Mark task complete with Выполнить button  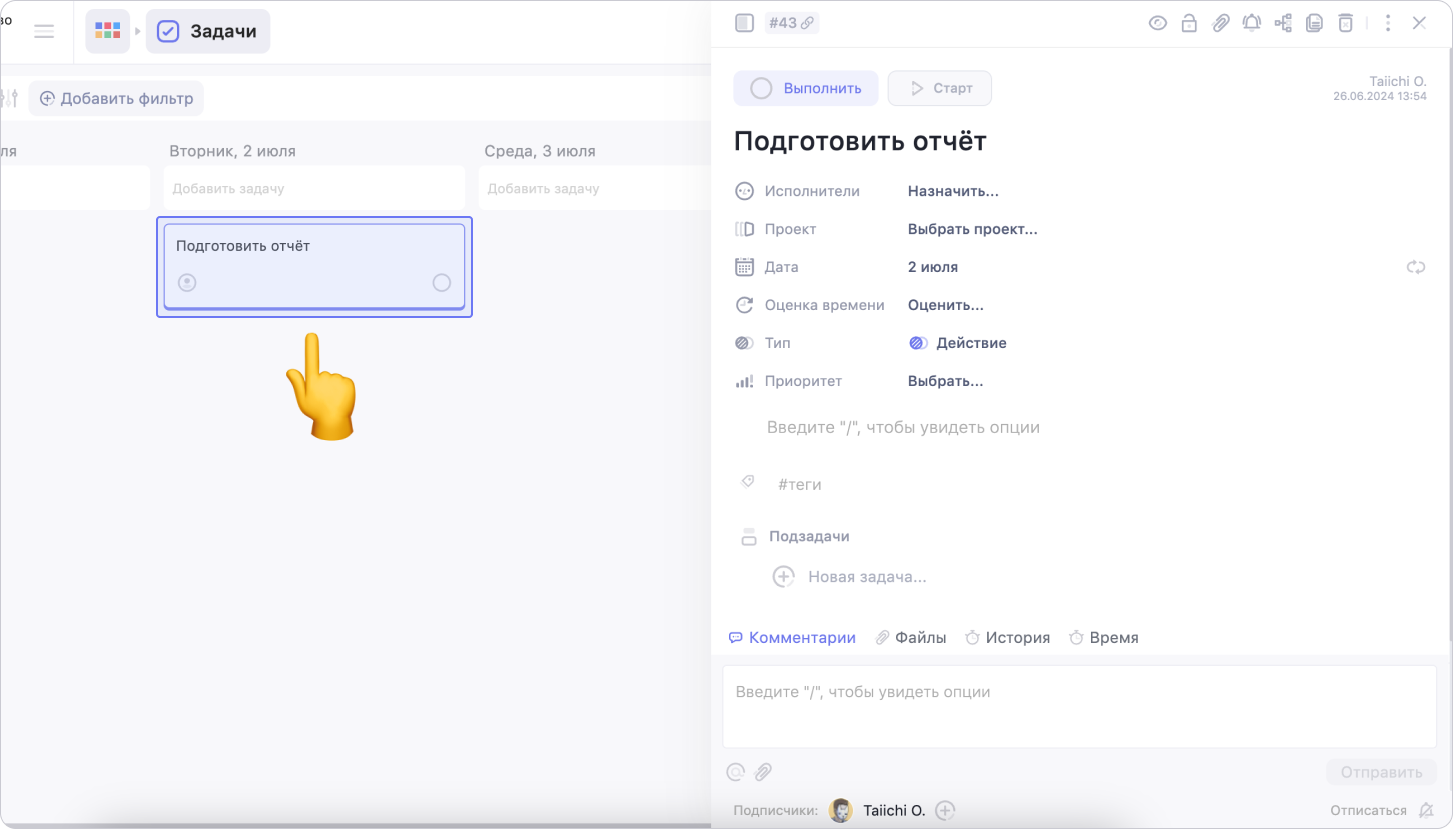coord(806,88)
